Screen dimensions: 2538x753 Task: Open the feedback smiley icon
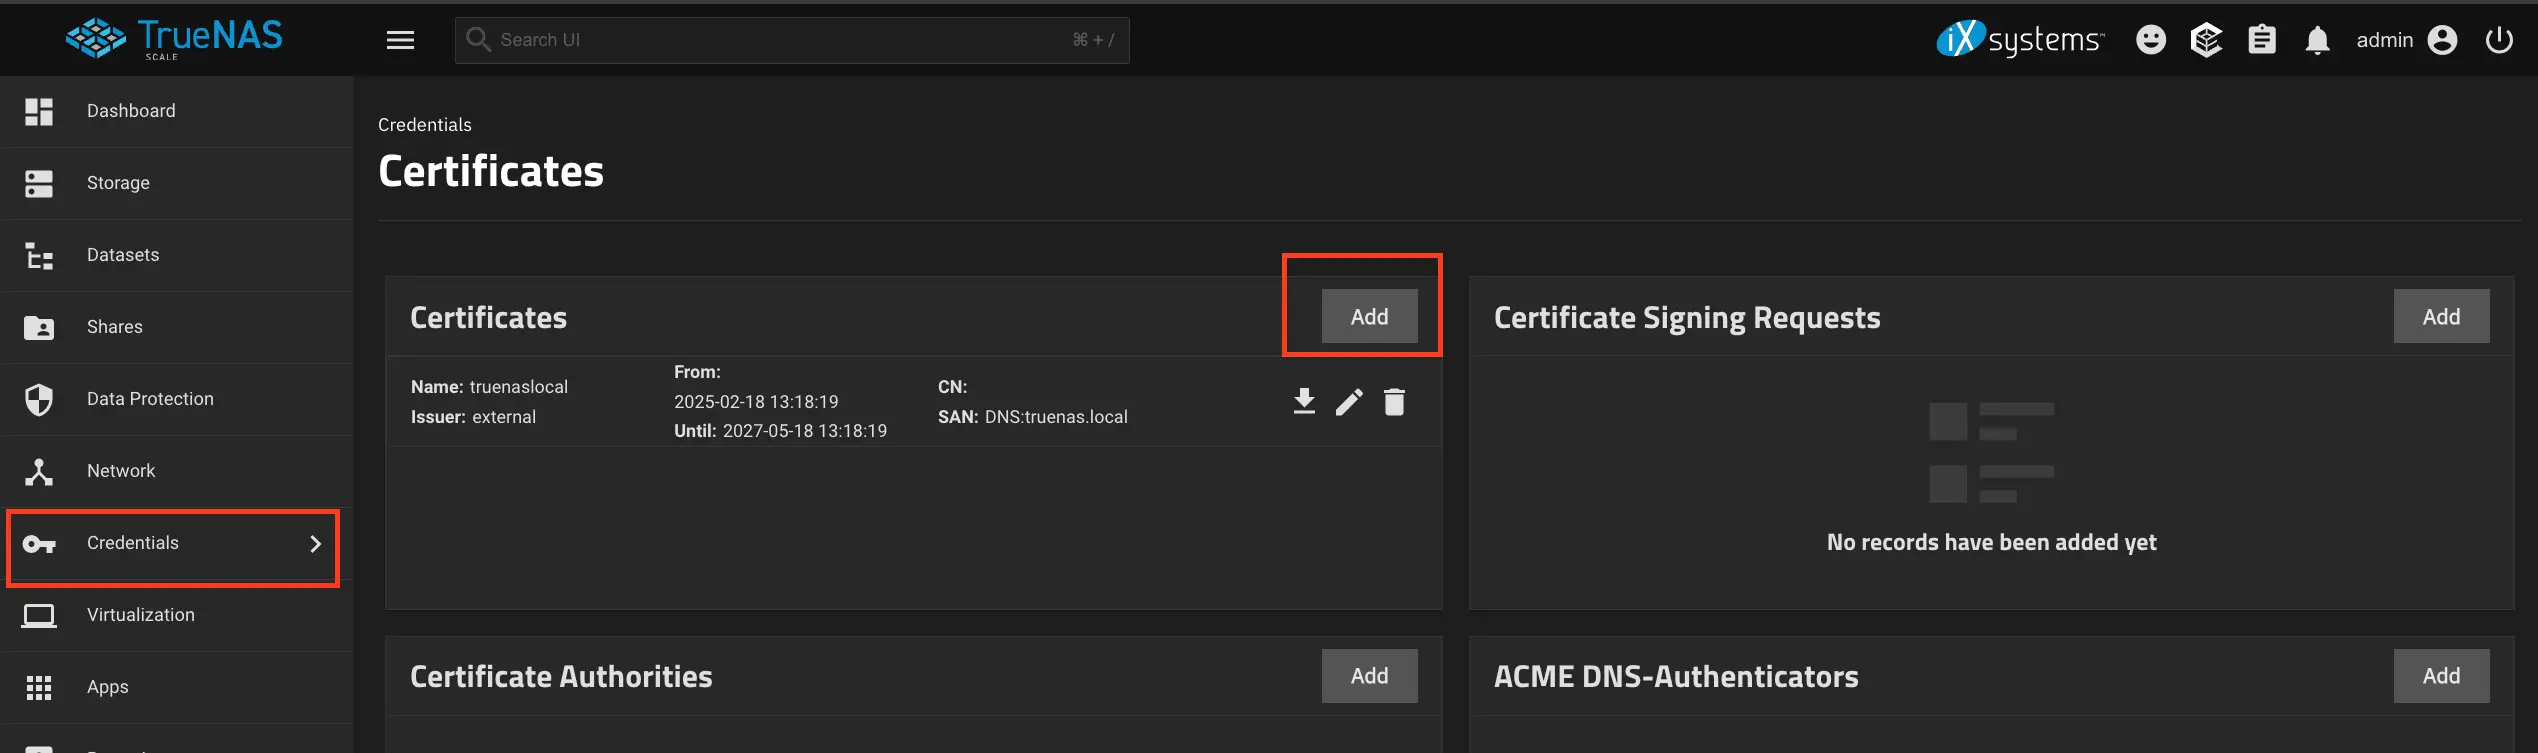point(2151,40)
